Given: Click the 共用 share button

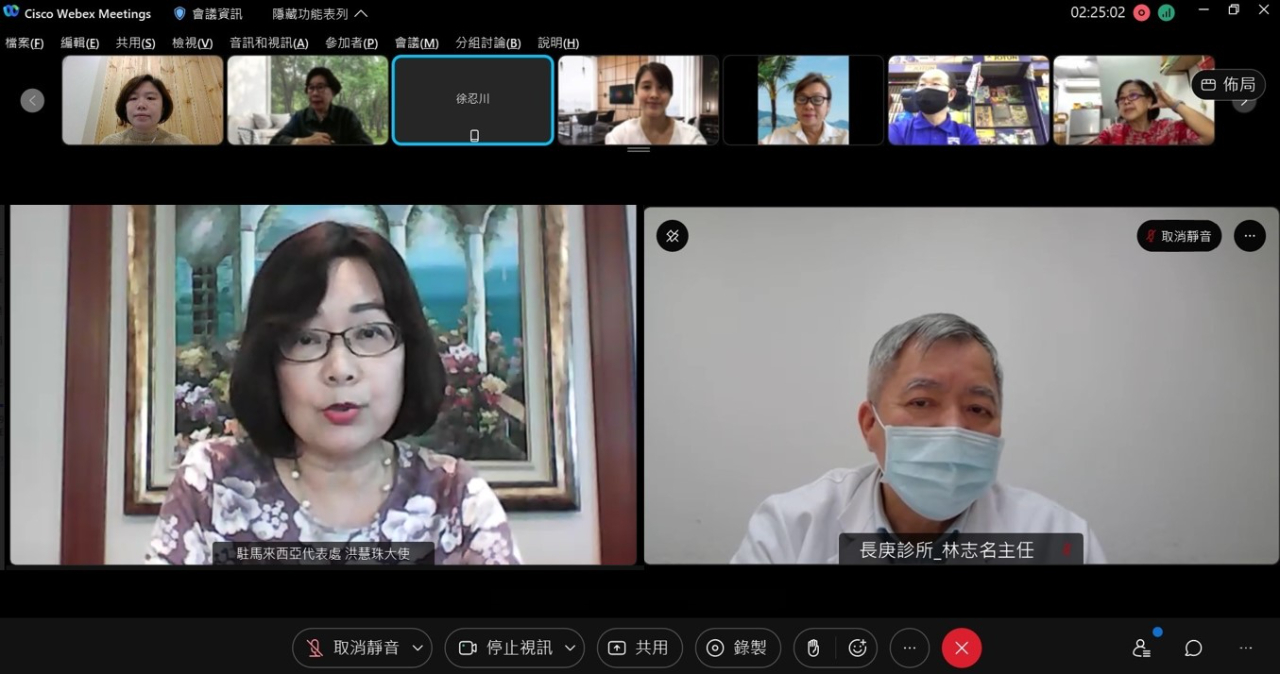Looking at the screenshot, I should click(x=640, y=648).
